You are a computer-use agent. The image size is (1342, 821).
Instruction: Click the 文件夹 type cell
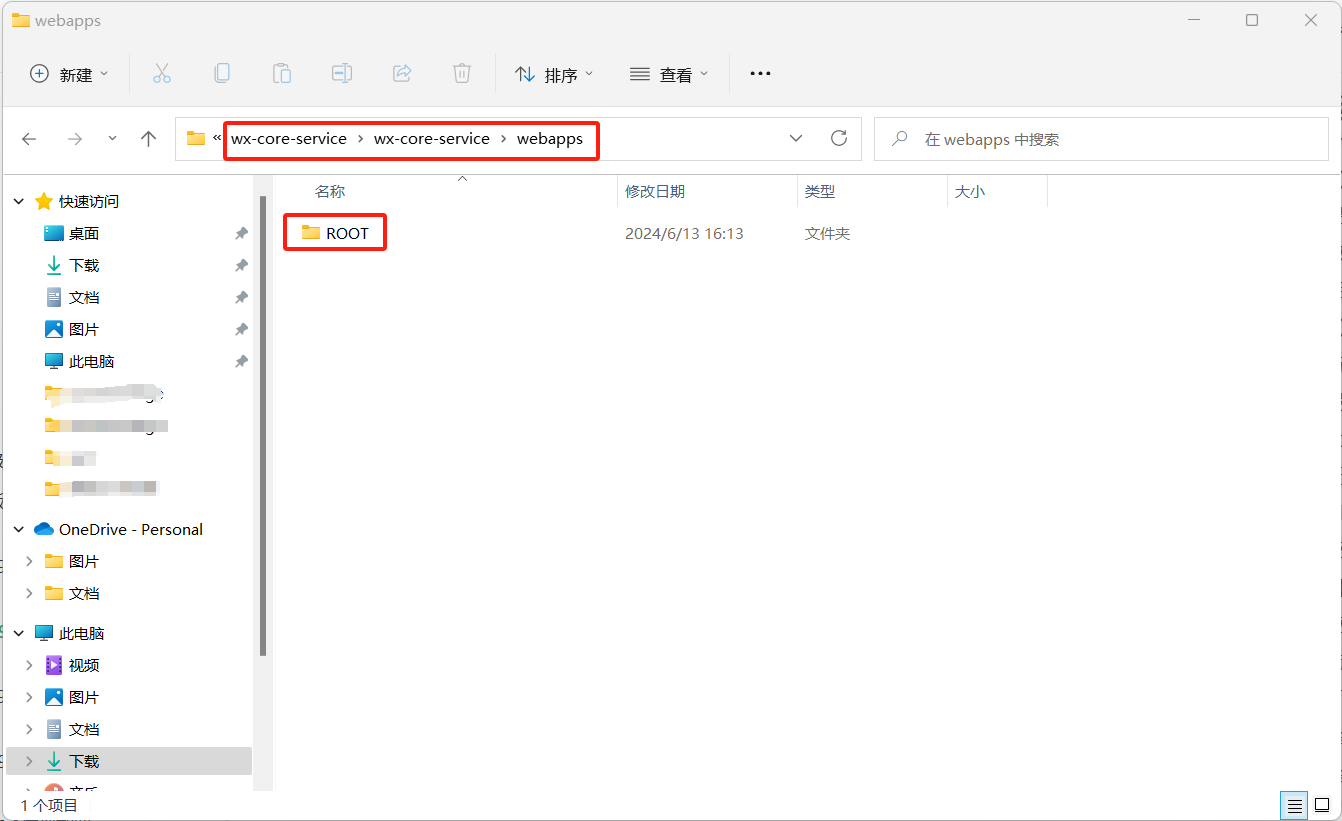click(827, 233)
